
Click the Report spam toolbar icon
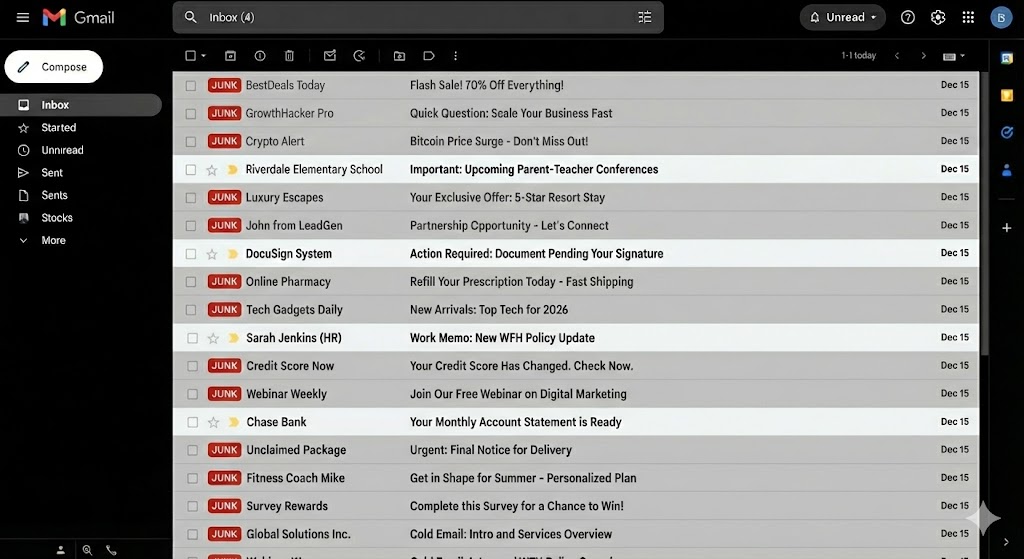[x=260, y=56]
